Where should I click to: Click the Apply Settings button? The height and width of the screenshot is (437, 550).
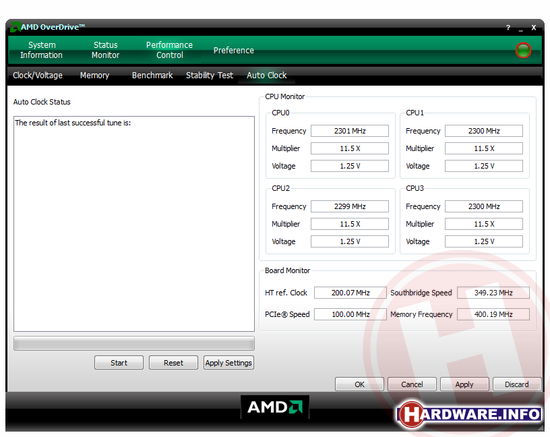(228, 363)
